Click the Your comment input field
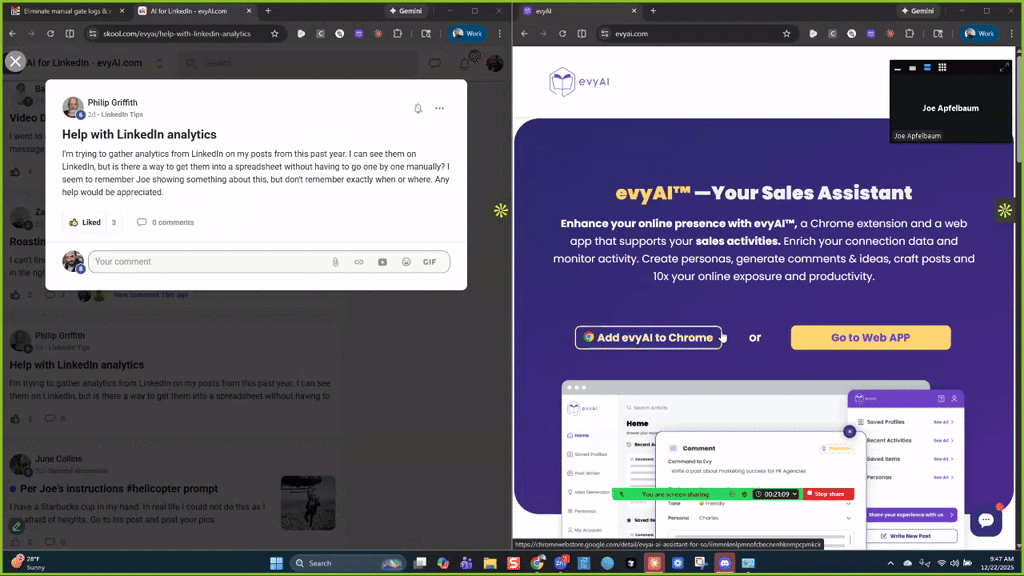This screenshot has width=1024, height=576. click(200, 261)
